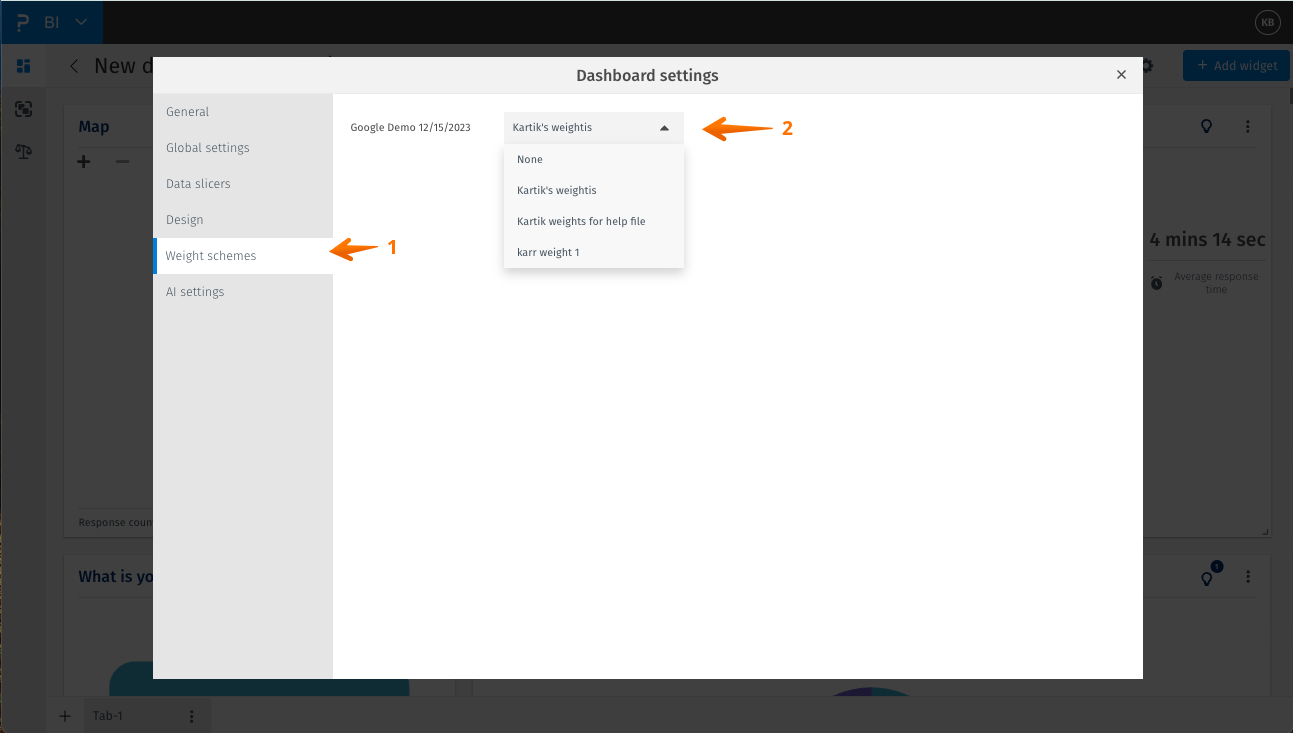The width and height of the screenshot is (1293, 733).
Task: Close the Dashboard settings dialog
Action: 1121,75
